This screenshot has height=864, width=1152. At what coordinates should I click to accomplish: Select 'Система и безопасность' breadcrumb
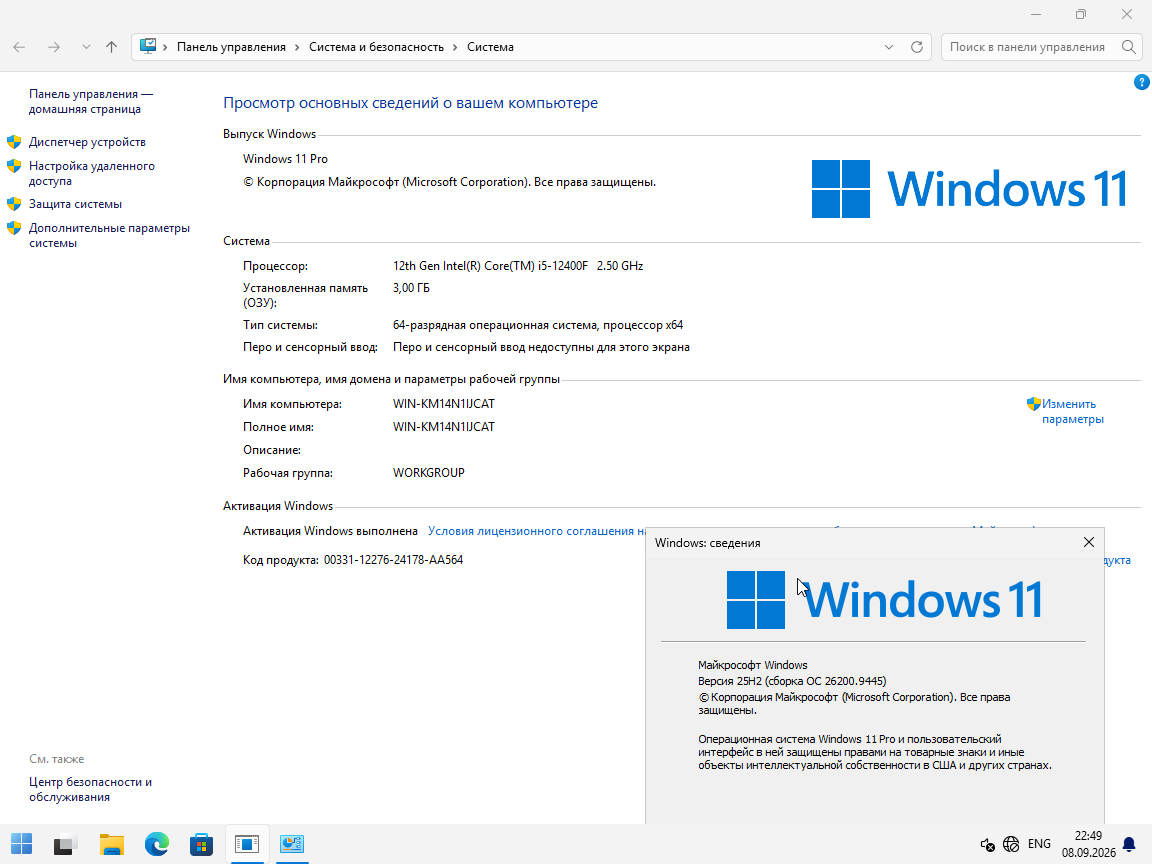pyautogui.click(x=376, y=47)
